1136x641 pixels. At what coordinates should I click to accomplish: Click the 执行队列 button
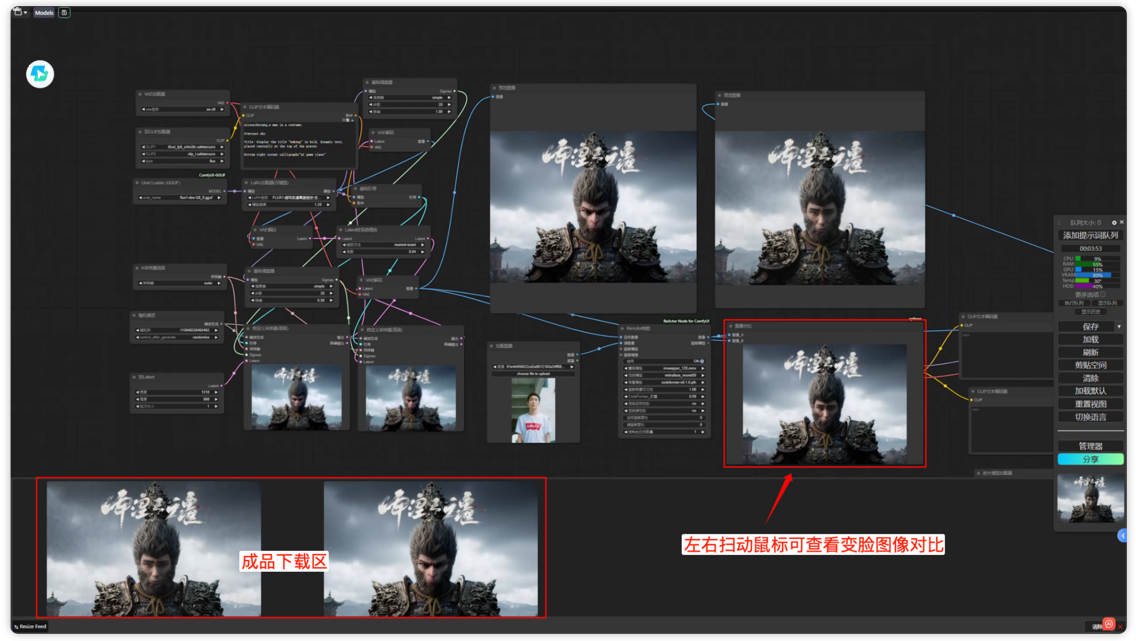(x=1074, y=303)
